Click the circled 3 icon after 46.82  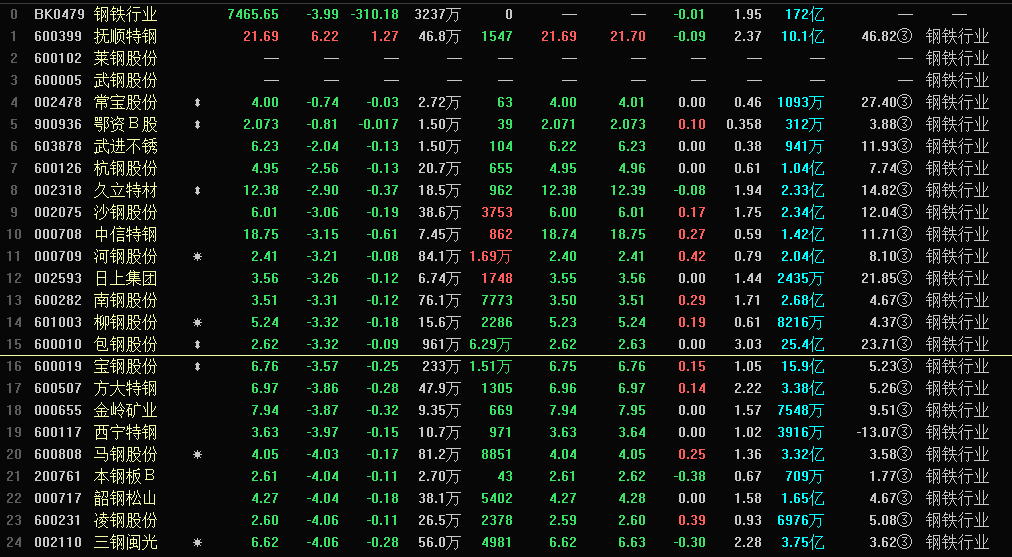point(905,36)
